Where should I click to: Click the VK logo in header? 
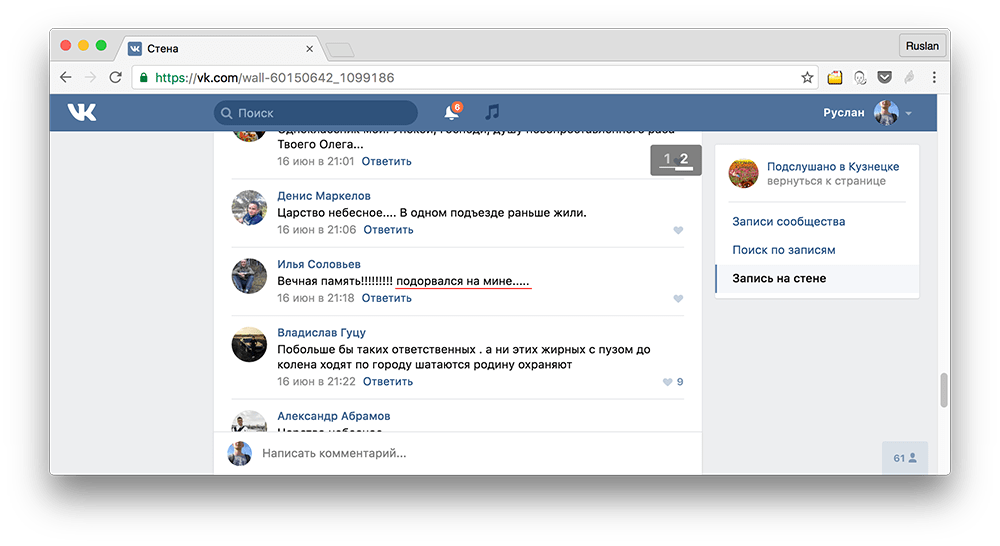coord(82,112)
